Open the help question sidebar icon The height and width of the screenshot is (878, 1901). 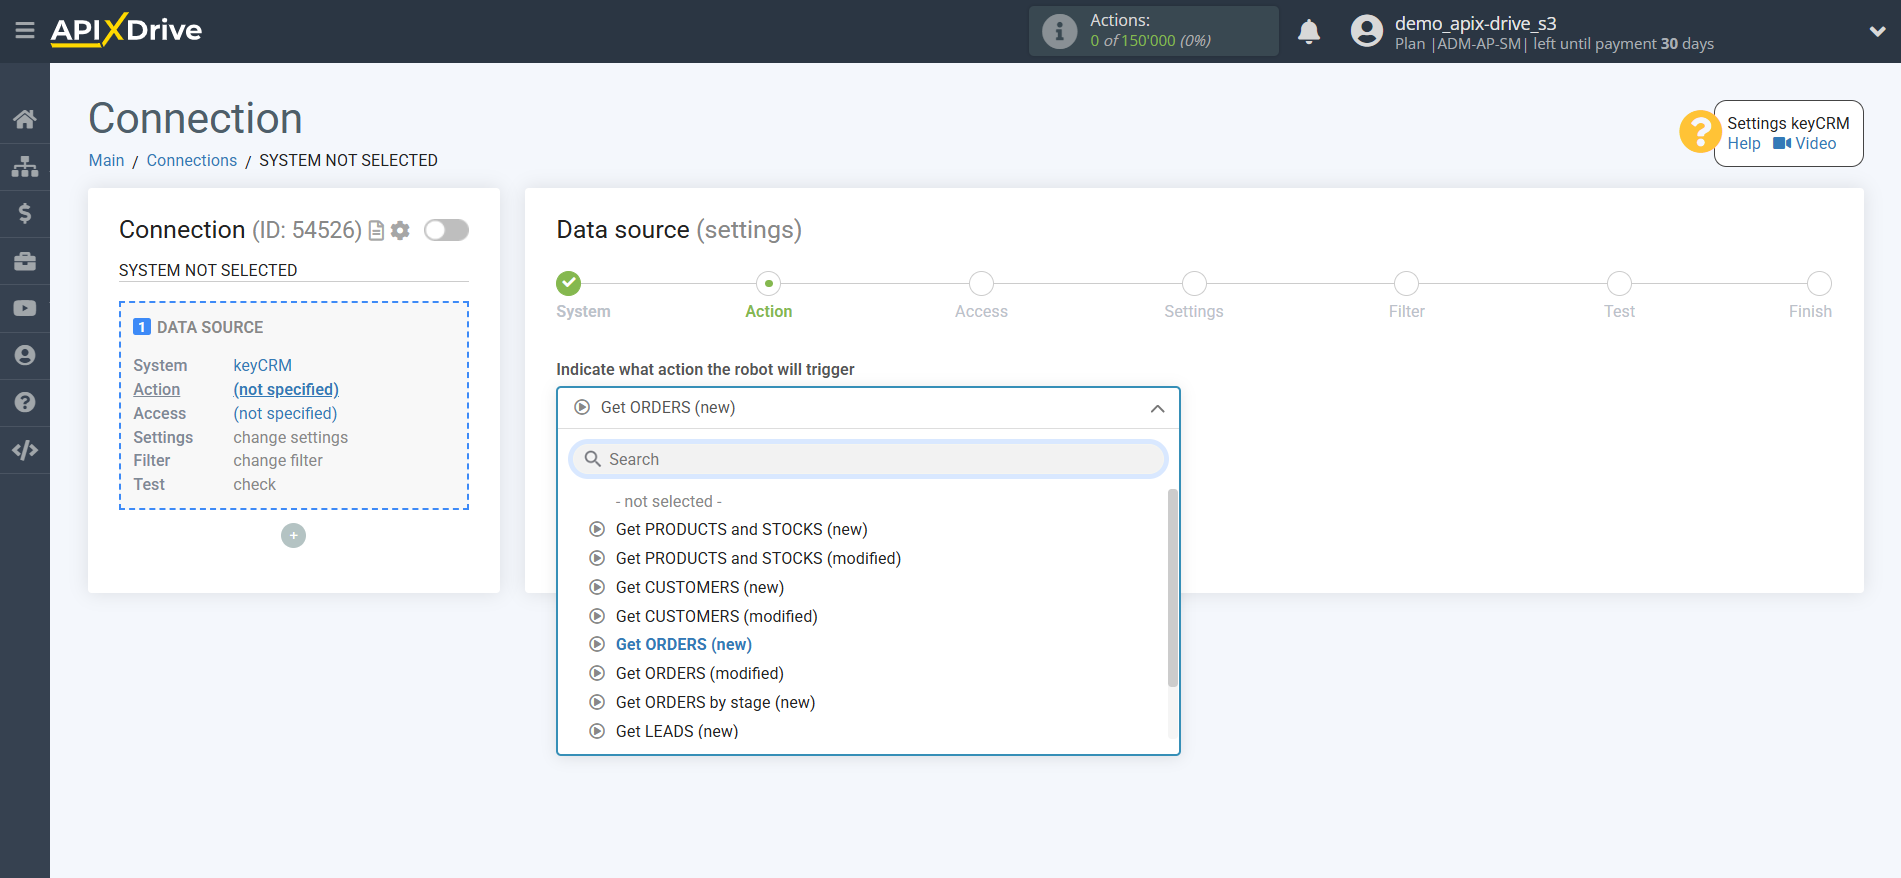pos(25,402)
